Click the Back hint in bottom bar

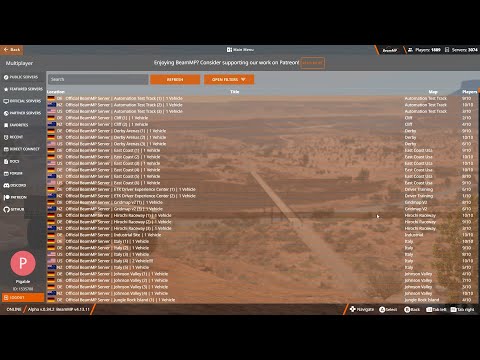tap(412, 310)
